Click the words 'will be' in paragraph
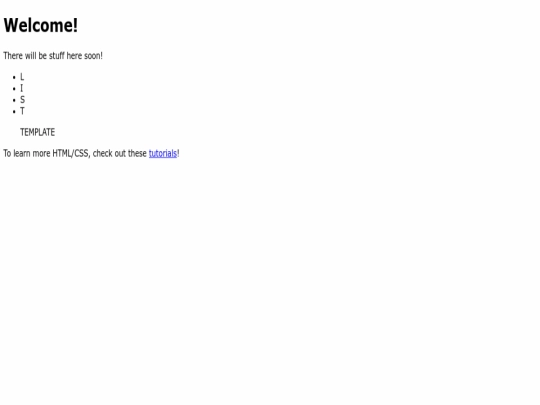 pos(36,55)
